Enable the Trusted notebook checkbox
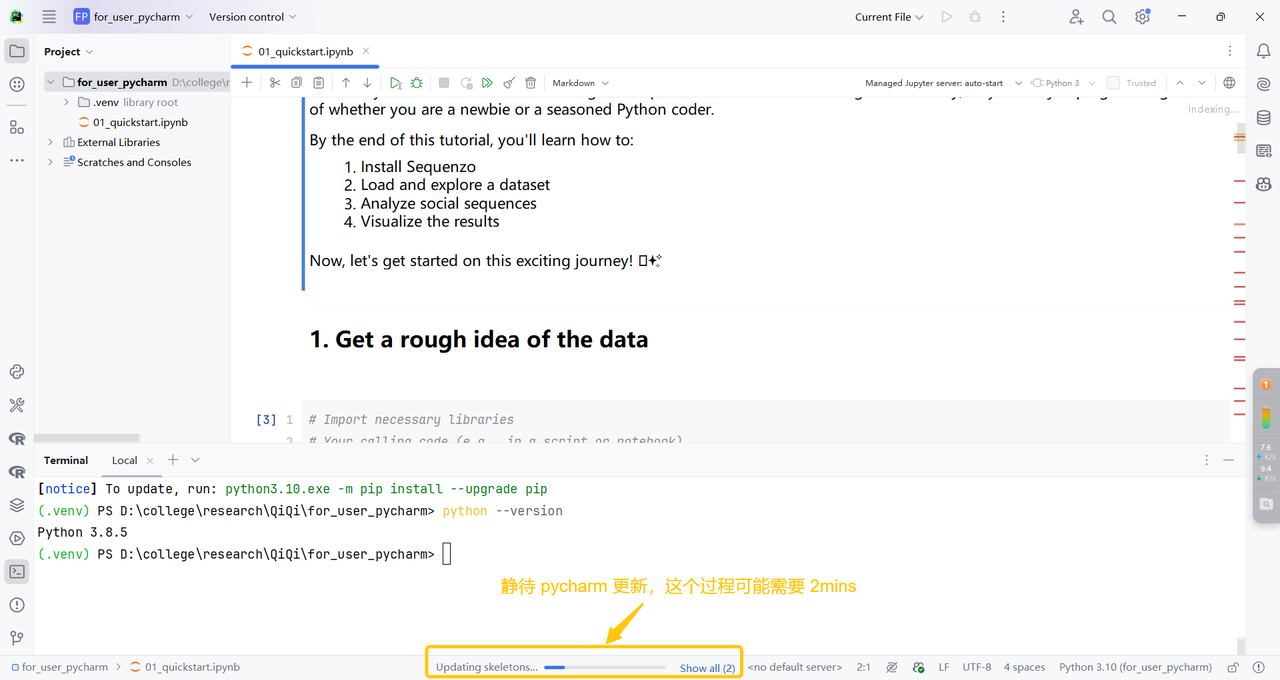The width and height of the screenshot is (1280, 680). pos(1113,83)
